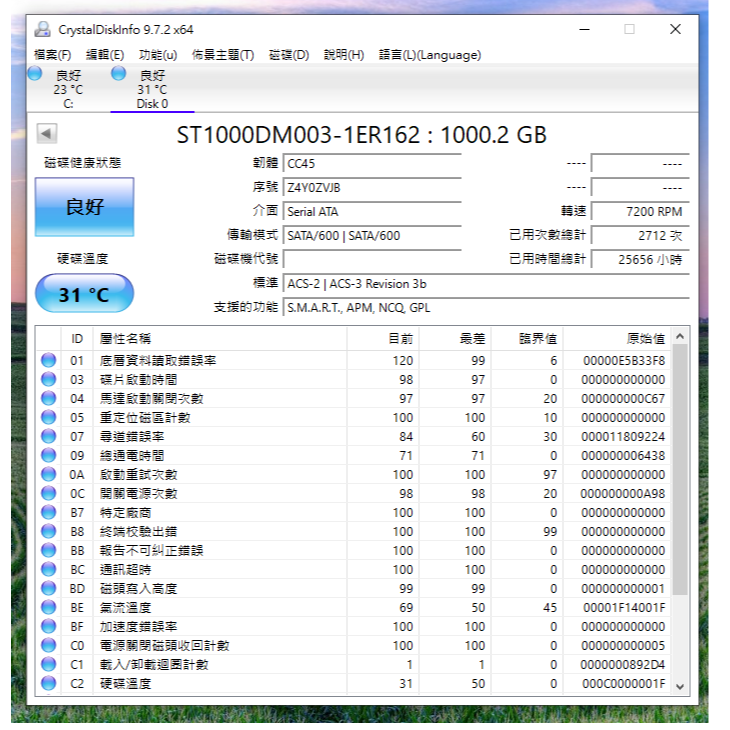Screen dimensions: 730x730
Task: Click the status orb of attribute BB
Action: [48, 551]
